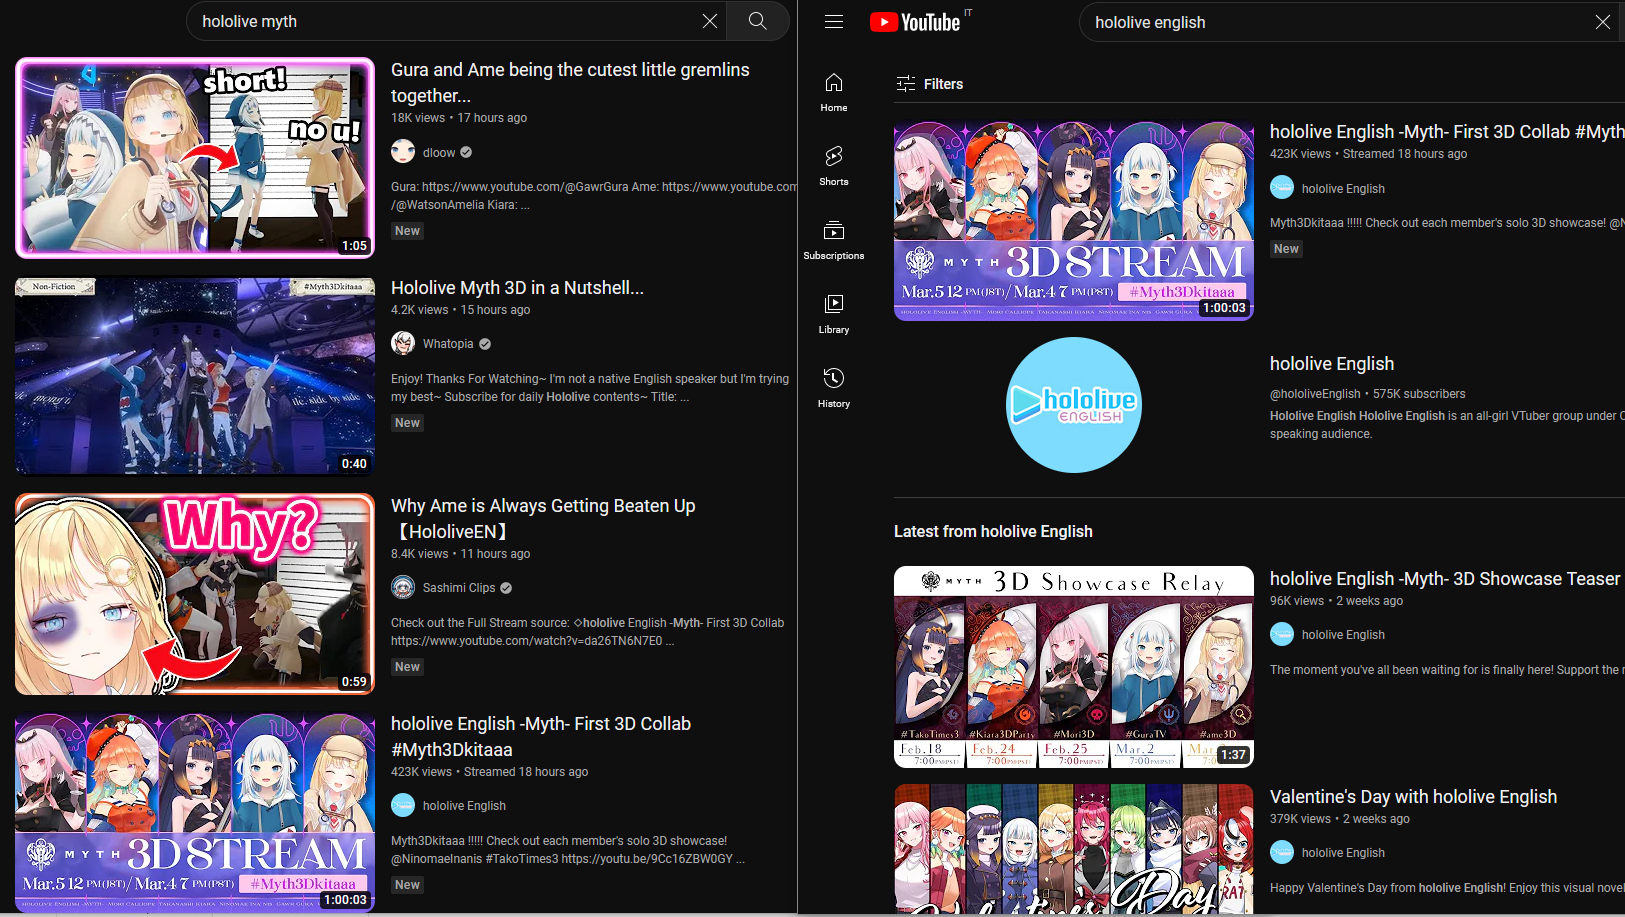This screenshot has height=917, width=1625.
Task: Open '3D Showcase Relay' thumbnail
Action: 1074,667
